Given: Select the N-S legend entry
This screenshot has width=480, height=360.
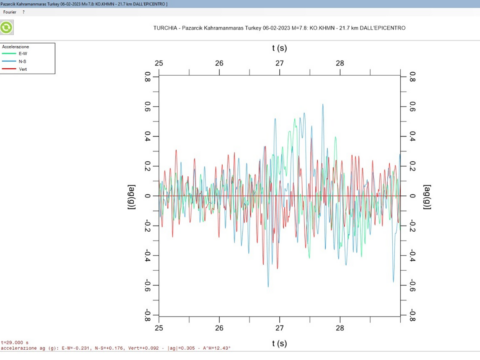Looking at the screenshot, I should [14, 61].
